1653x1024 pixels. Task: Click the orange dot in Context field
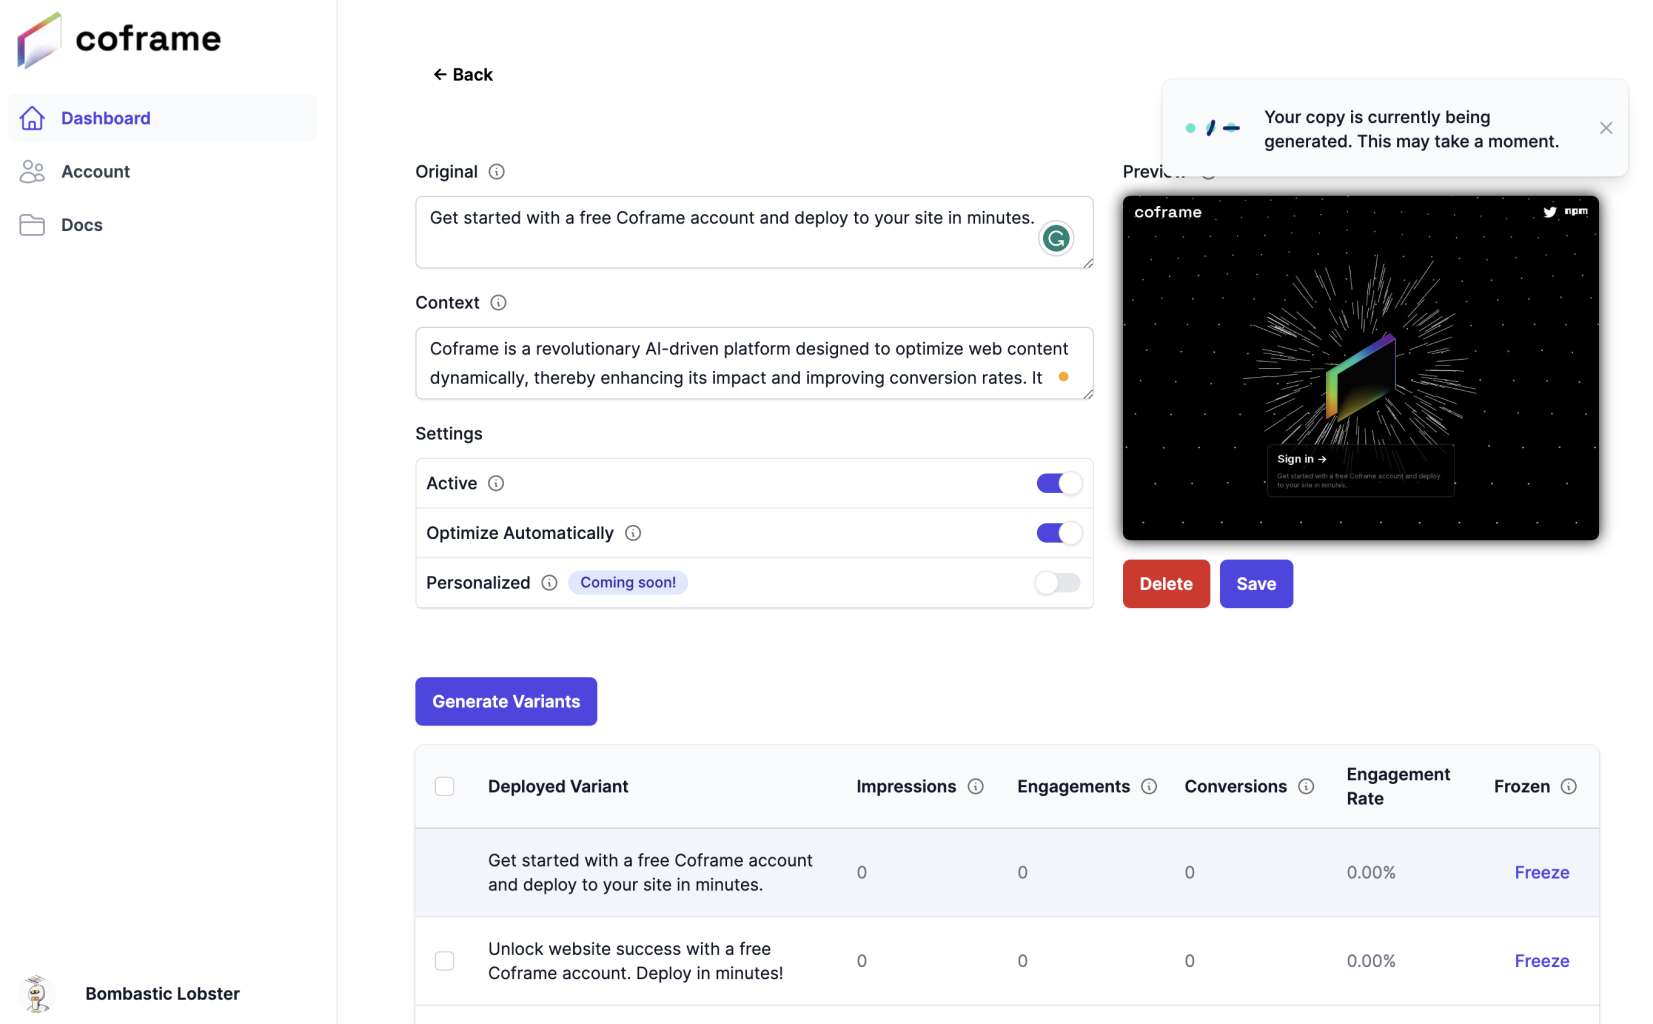click(x=1064, y=377)
